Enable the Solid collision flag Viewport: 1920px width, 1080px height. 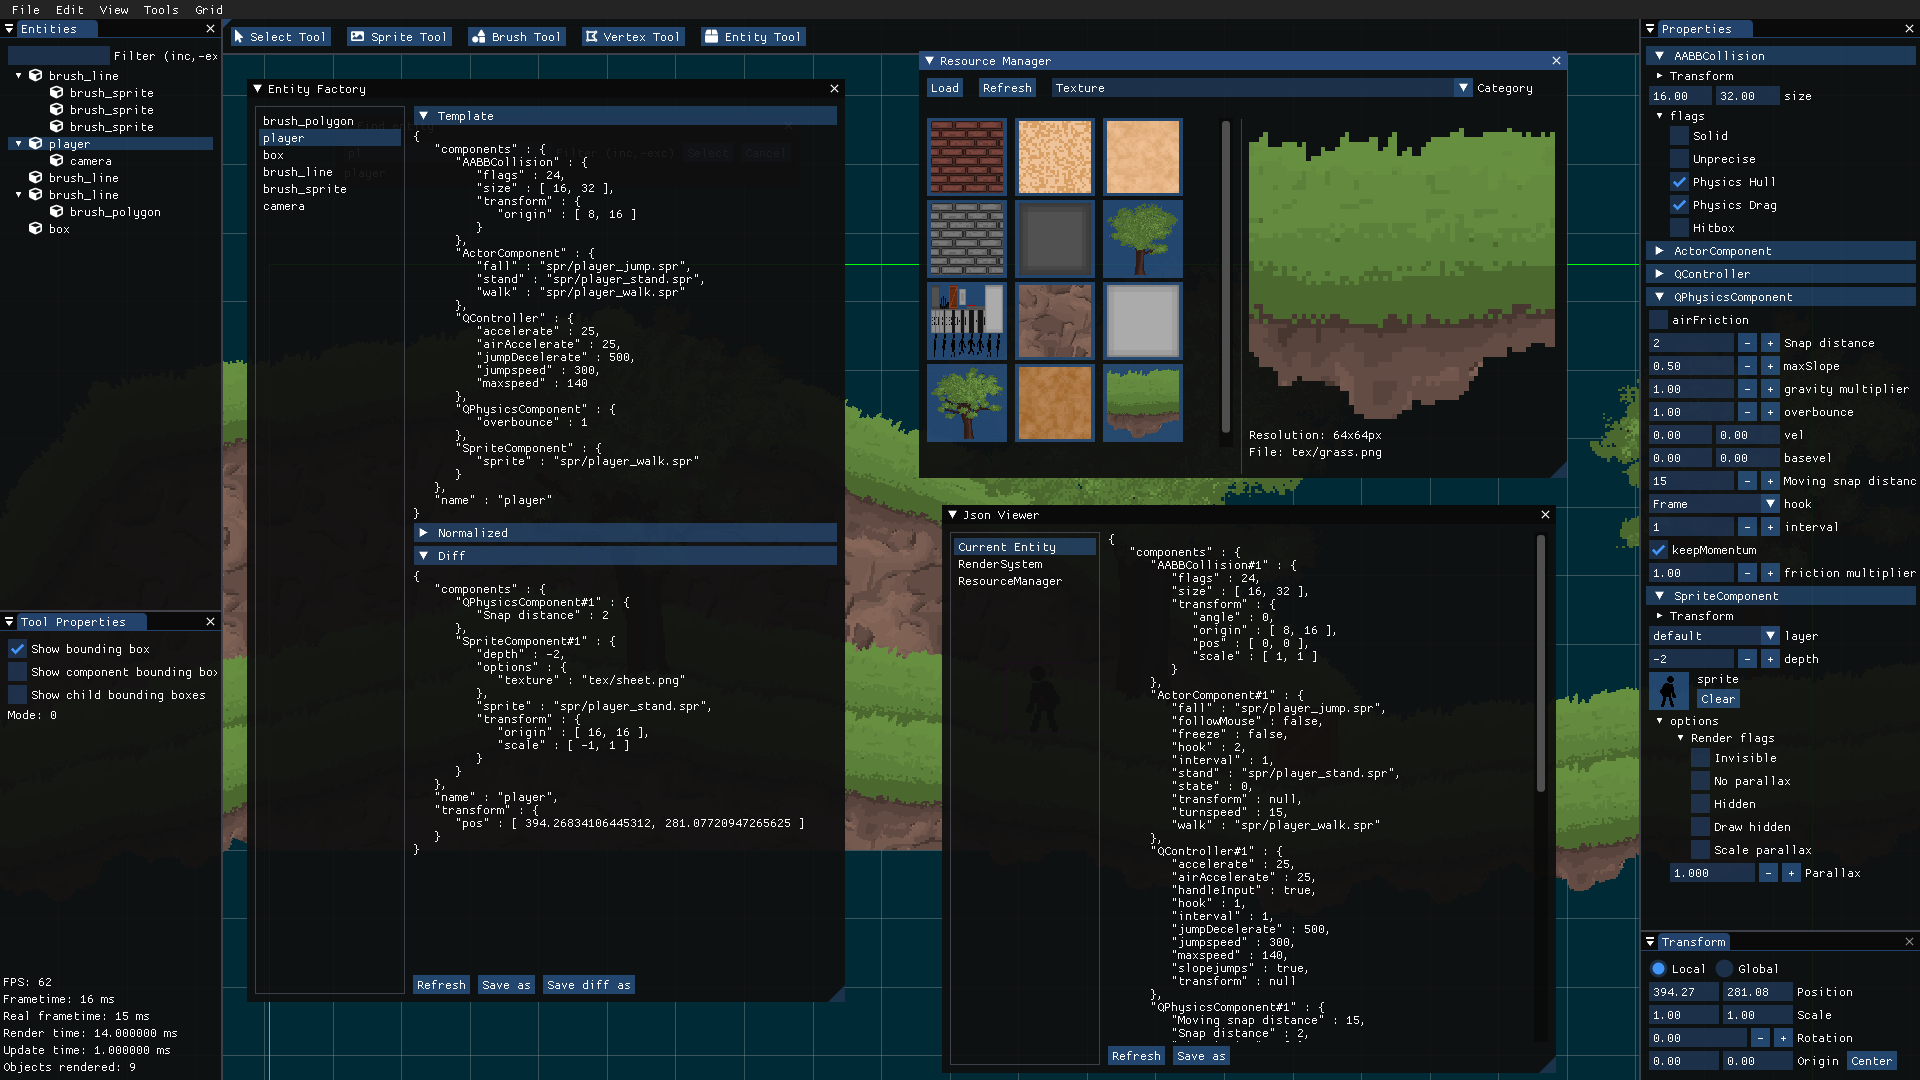[x=1679, y=136]
